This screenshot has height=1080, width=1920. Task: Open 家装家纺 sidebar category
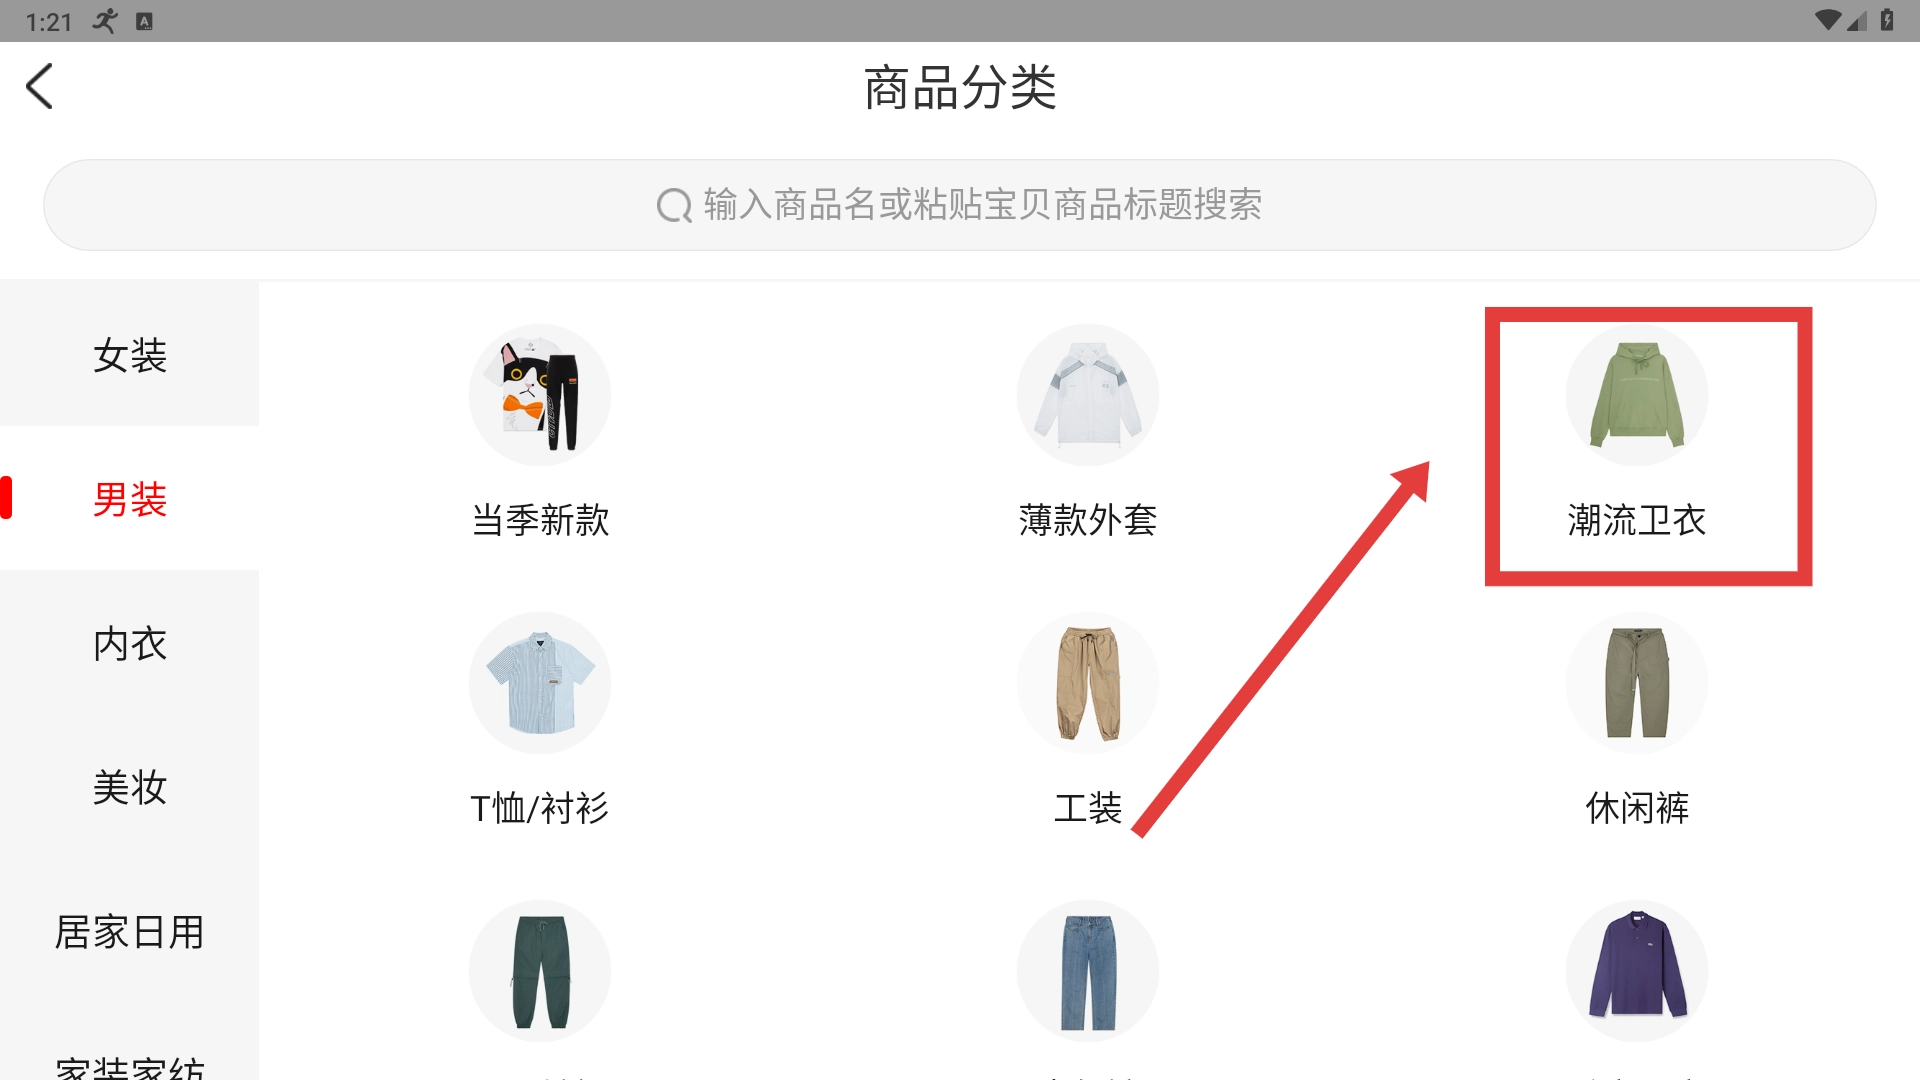click(x=130, y=1065)
